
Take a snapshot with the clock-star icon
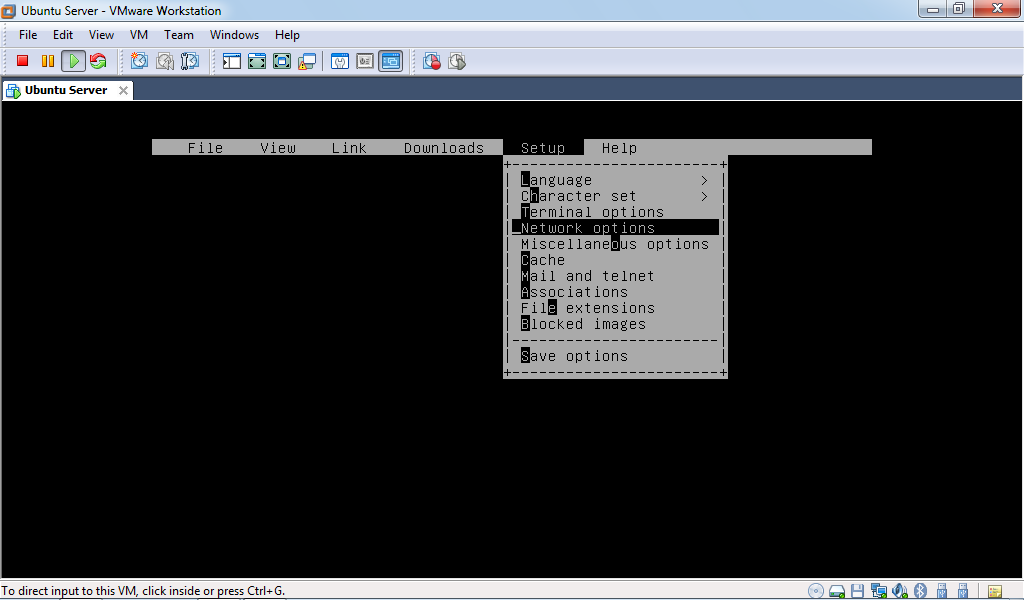coord(139,61)
